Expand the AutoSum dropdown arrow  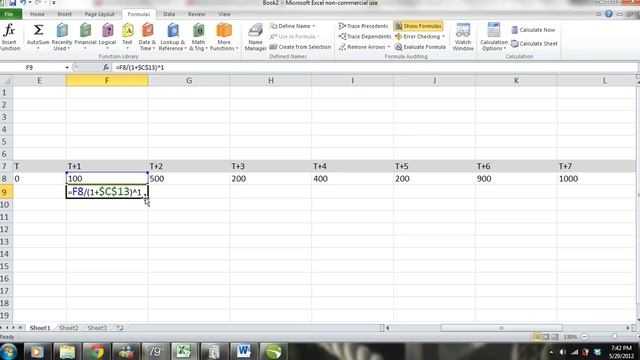[38, 49]
